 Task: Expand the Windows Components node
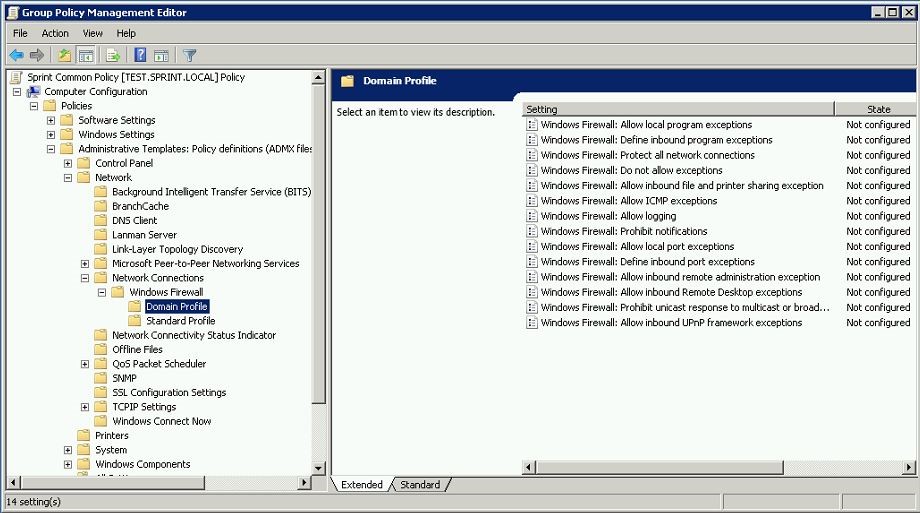point(68,464)
